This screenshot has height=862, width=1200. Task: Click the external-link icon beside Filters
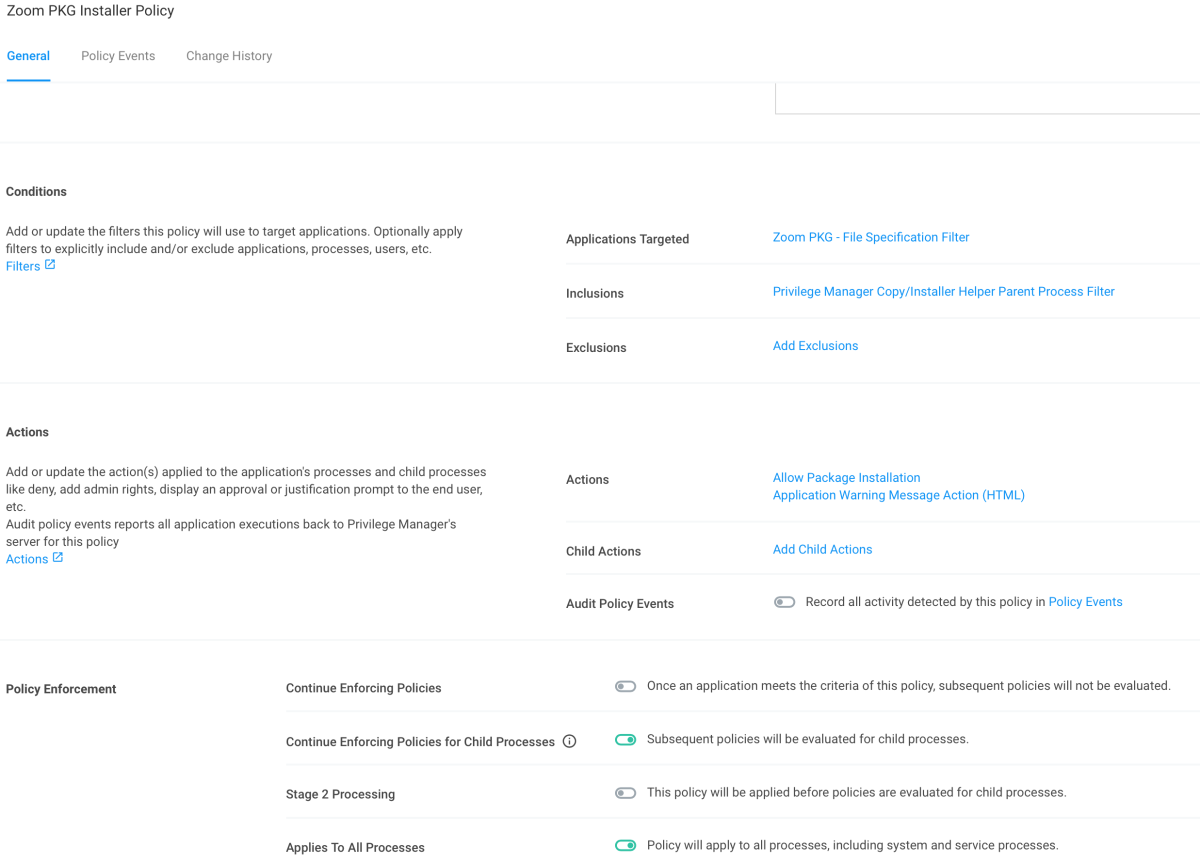point(50,265)
